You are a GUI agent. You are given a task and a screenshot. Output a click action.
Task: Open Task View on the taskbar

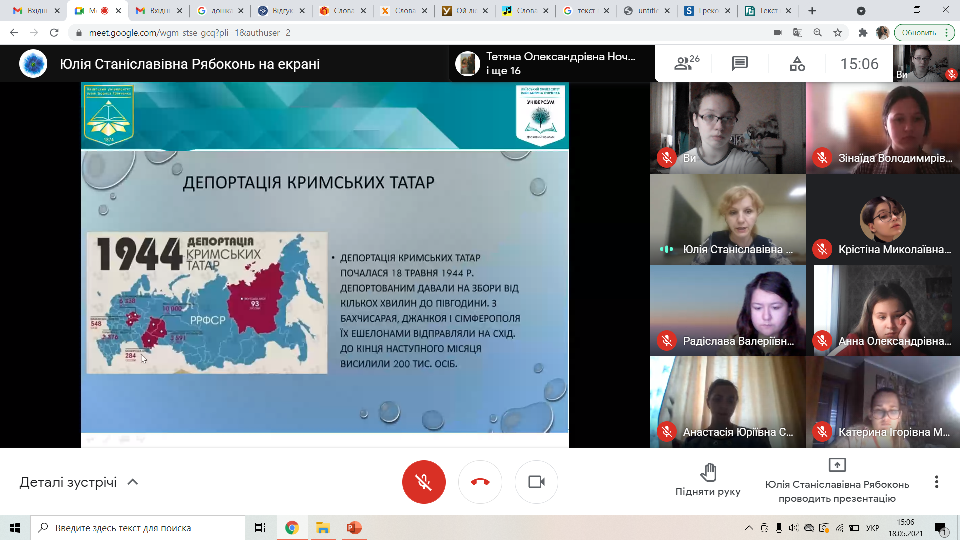(x=260, y=527)
